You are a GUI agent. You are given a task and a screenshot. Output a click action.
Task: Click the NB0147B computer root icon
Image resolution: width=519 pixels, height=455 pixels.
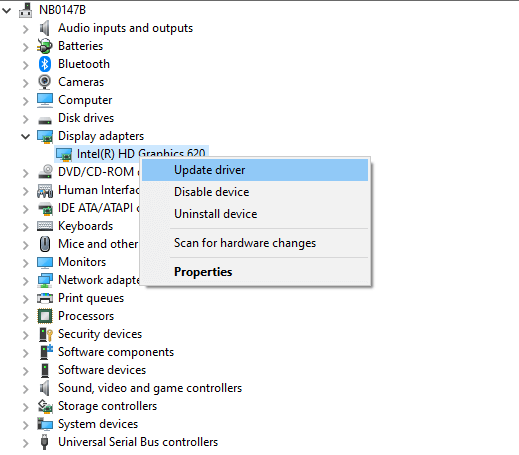pos(25,10)
